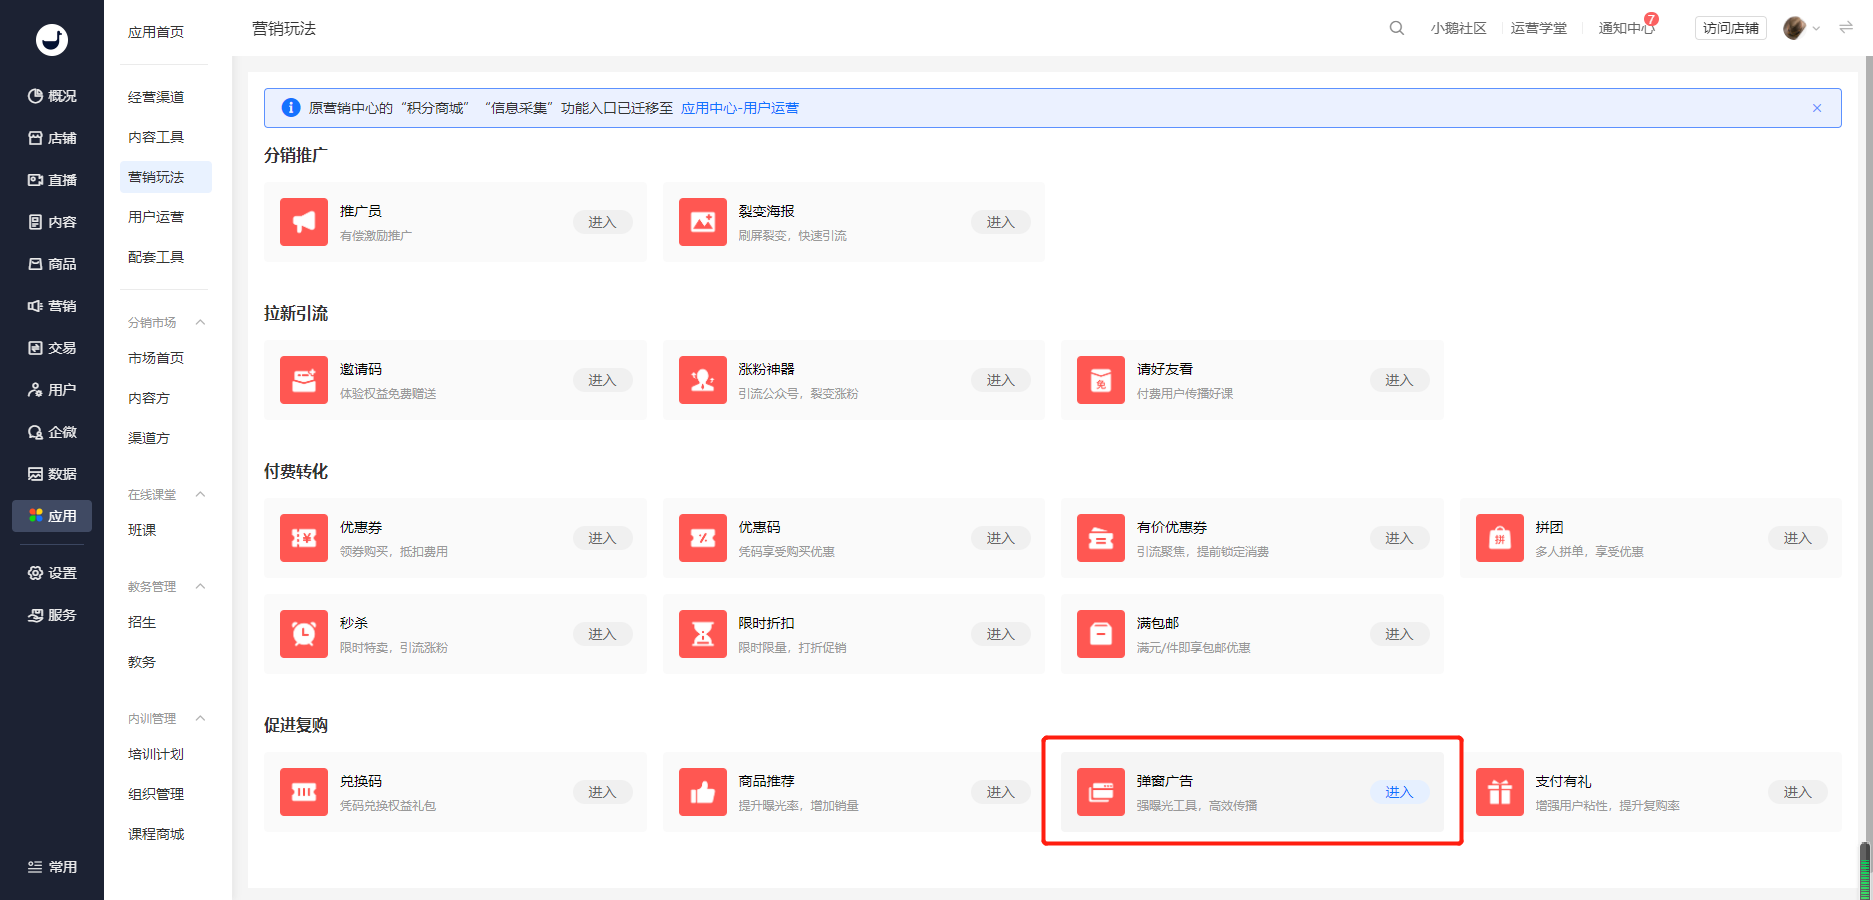Click the 邀请码 card icon
Viewport: 1873px width, 900px height.
tap(304, 380)
